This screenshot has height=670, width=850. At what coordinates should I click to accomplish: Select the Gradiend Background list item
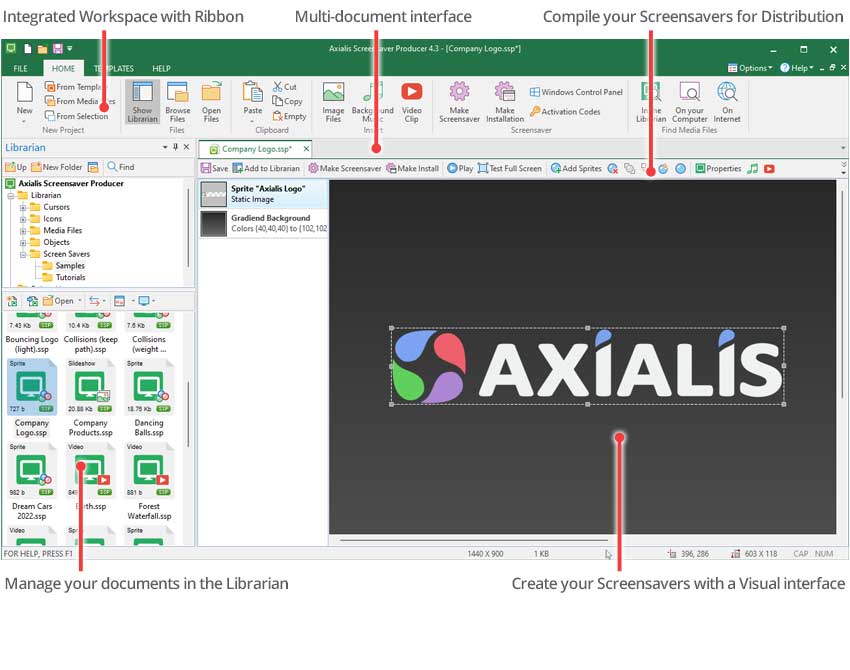coord(264,223)
